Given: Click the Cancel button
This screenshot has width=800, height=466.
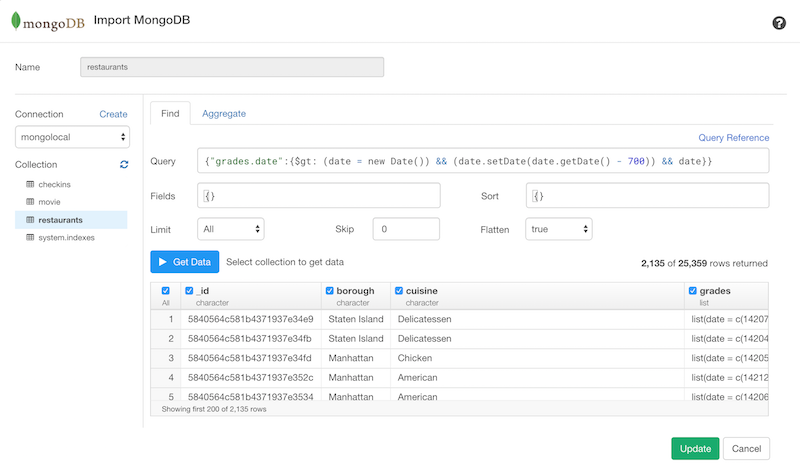Looking at the screenshot, I should (x=746, y=449).
